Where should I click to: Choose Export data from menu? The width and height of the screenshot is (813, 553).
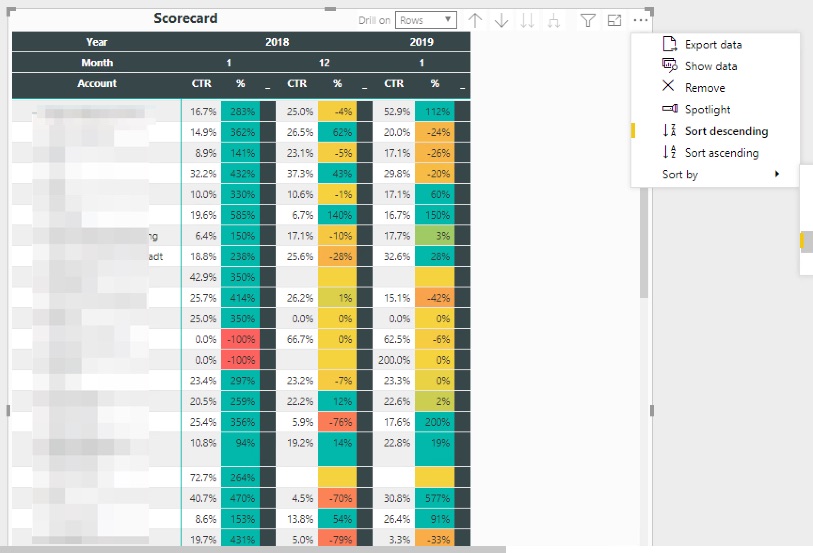pyautogui.click(x=713, y=45)
